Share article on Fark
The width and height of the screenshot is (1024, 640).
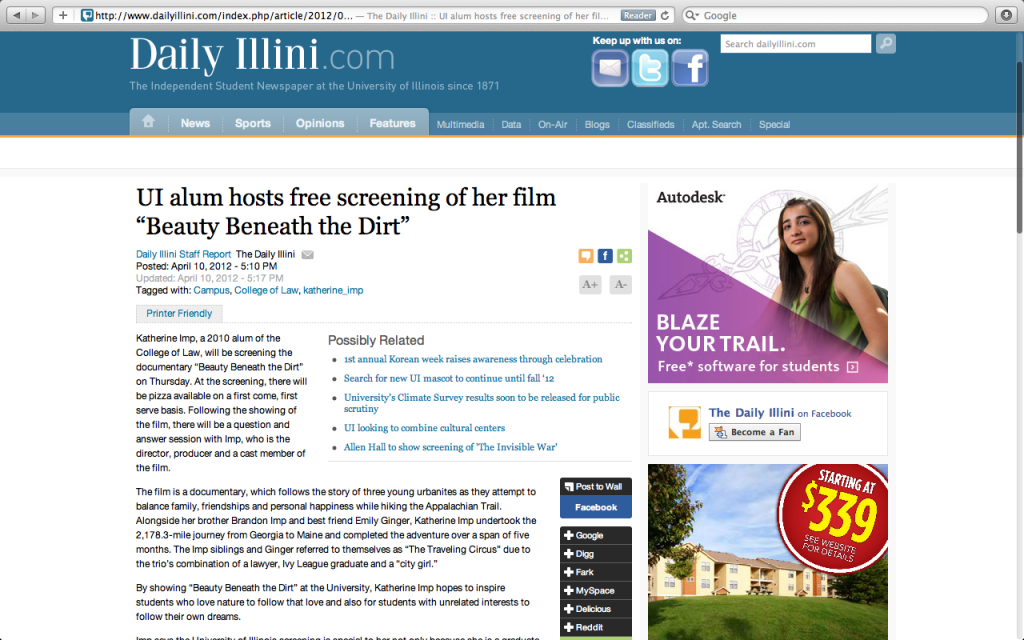coord(596,572)
